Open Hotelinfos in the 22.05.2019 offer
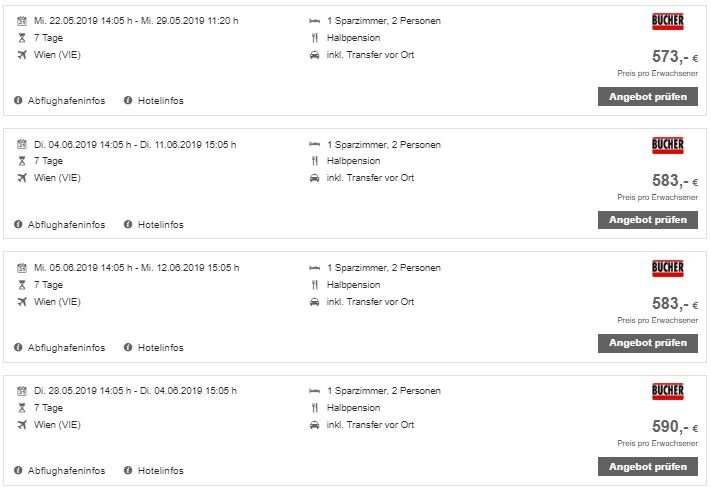The width and height of the screenshot is (711, 491). click(x=161, y=101)
